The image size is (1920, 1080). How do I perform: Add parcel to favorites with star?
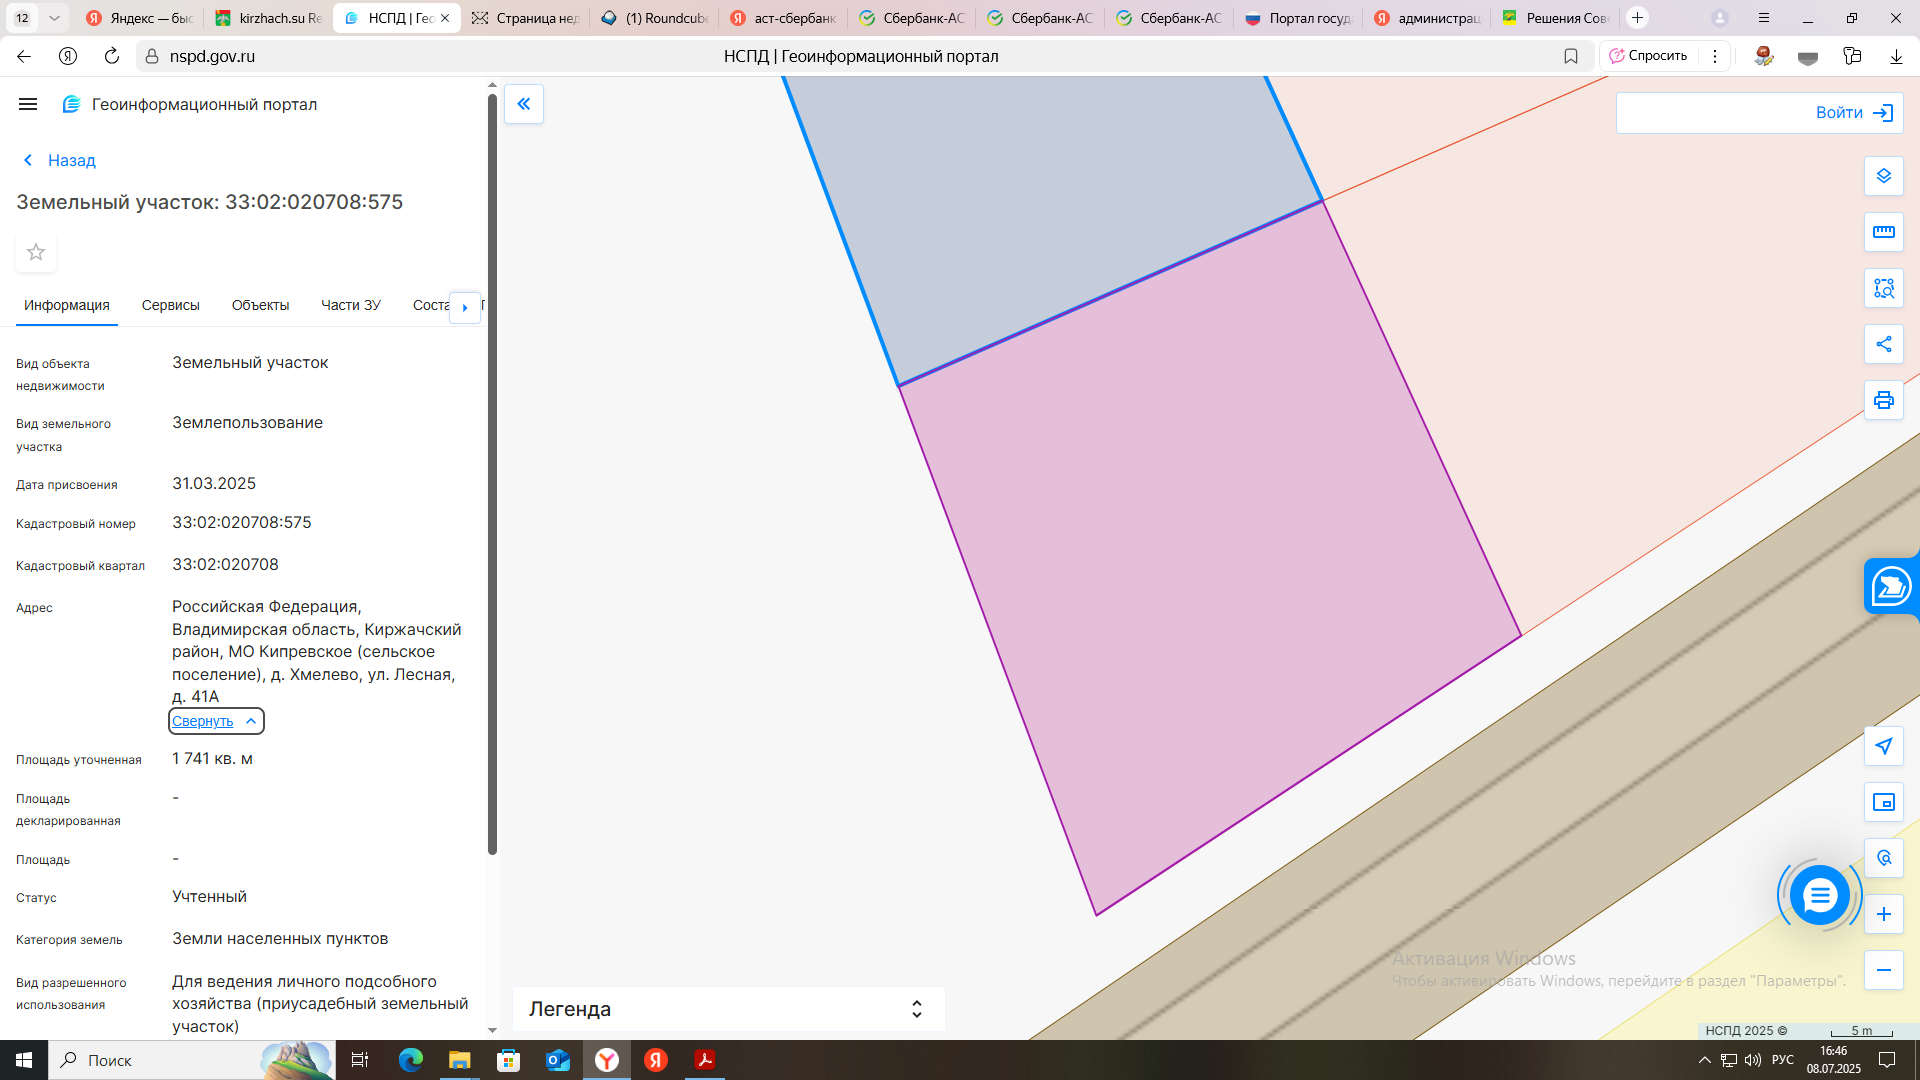click(36, 252)
